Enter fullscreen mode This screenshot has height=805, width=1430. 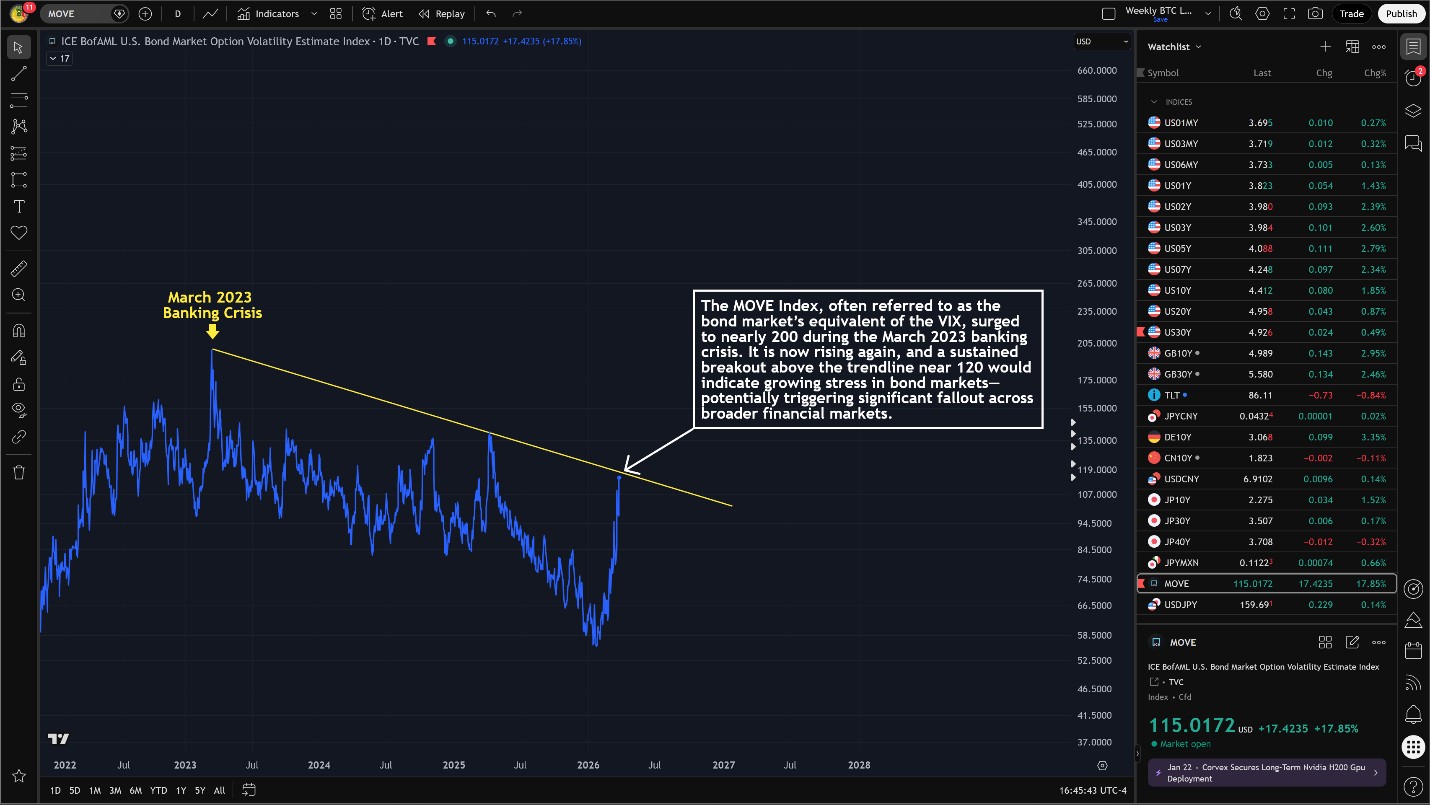pos(1289,14)
